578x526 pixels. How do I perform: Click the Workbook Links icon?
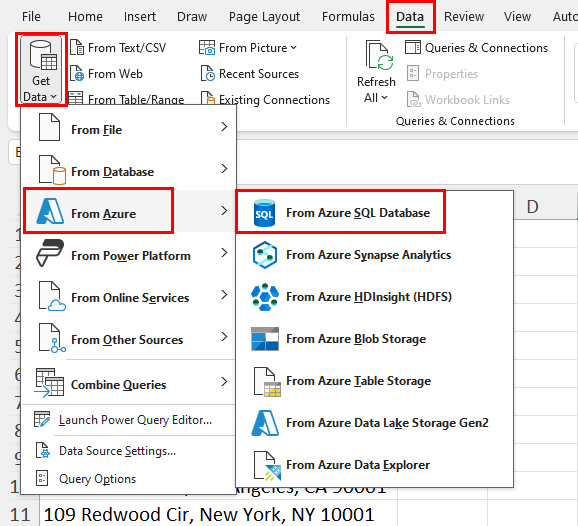click(x=413, y=100)
